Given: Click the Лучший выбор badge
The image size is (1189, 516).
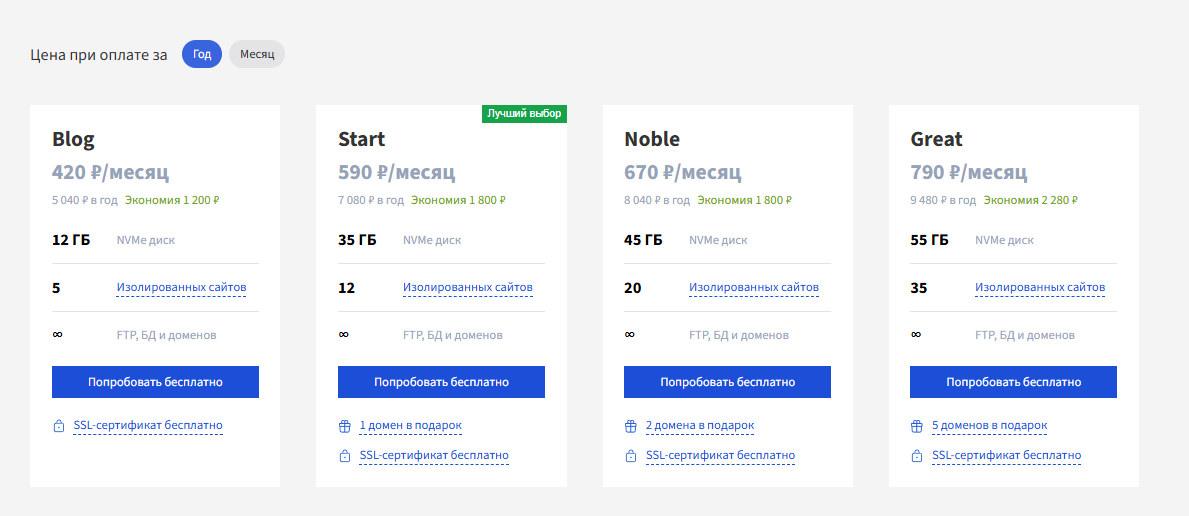Looking at the screenshot, I should [x=525, y=114].
